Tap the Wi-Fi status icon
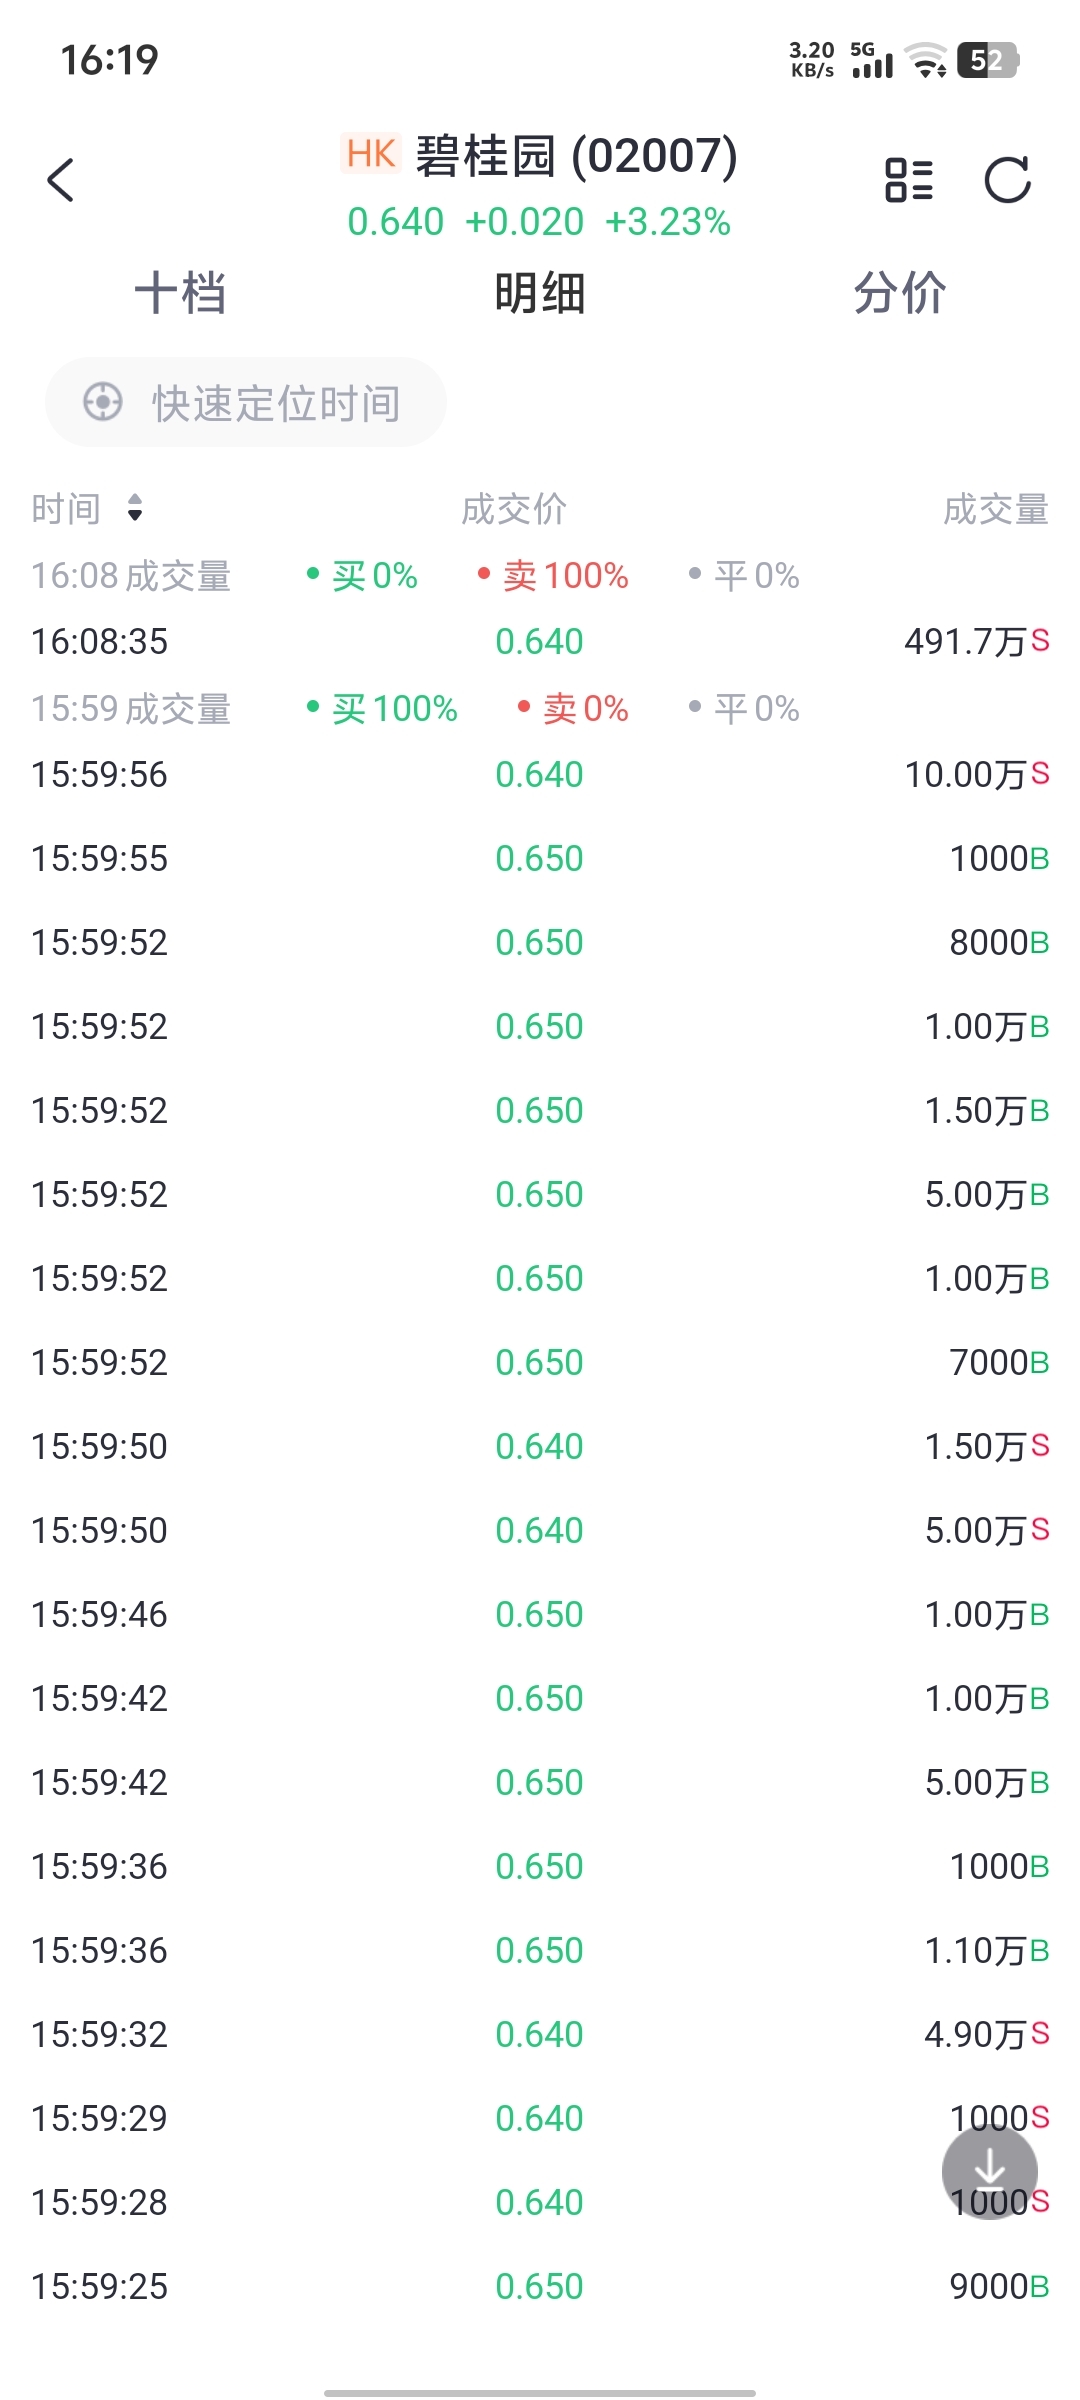The width and height of the screenshot is (1080, 2400). (x=926, y=60)
